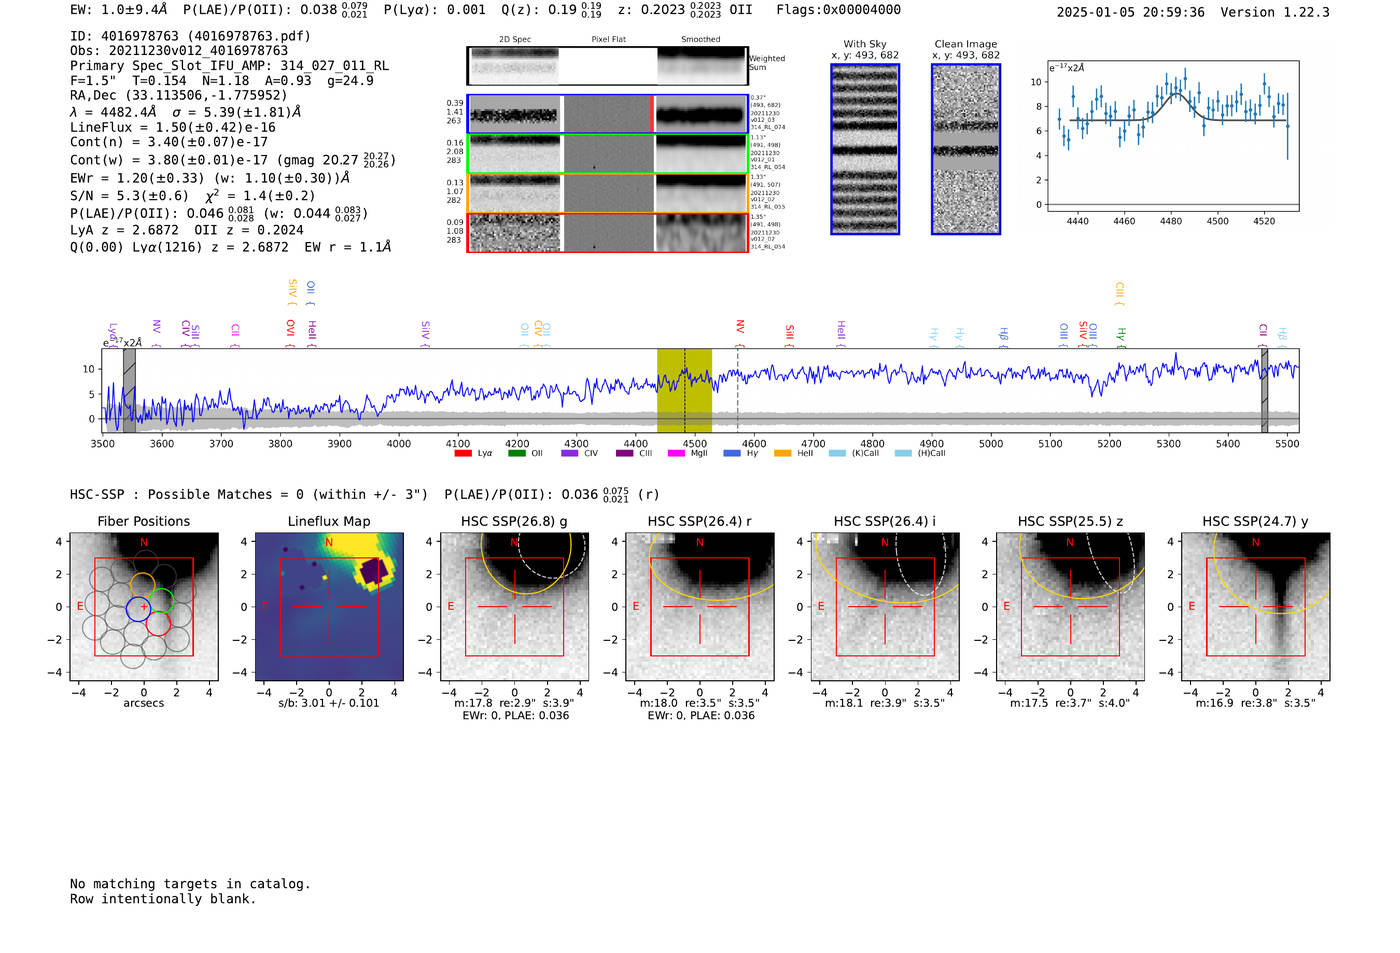Select the green-bordered fiber Pixel Flat panel
Viewport: 1400px width, 953px height.
pos(608,154)
